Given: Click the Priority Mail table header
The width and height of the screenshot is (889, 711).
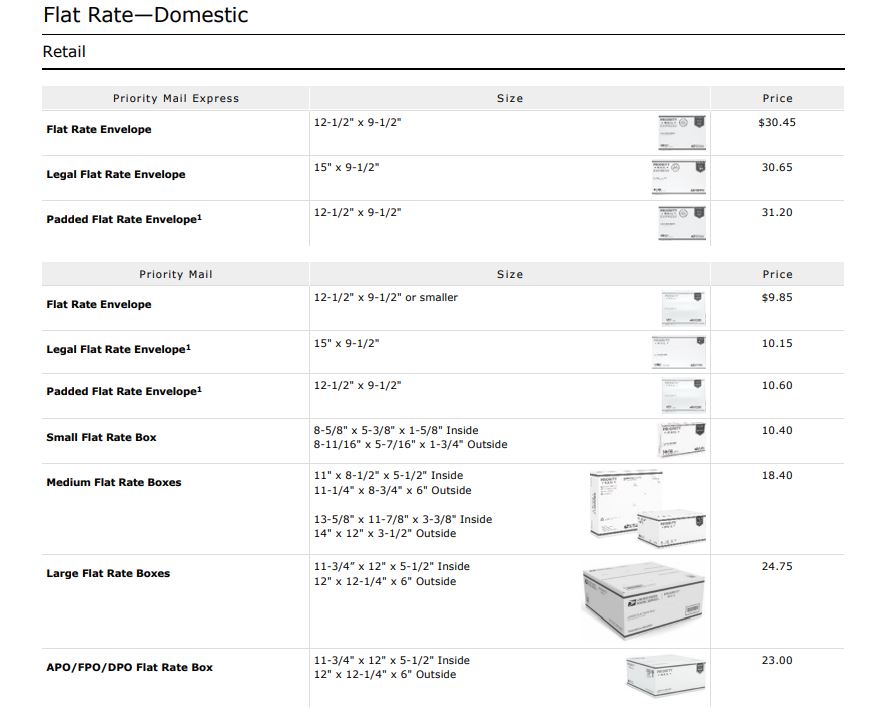Looking at the screenshot, I should (174, 274).
